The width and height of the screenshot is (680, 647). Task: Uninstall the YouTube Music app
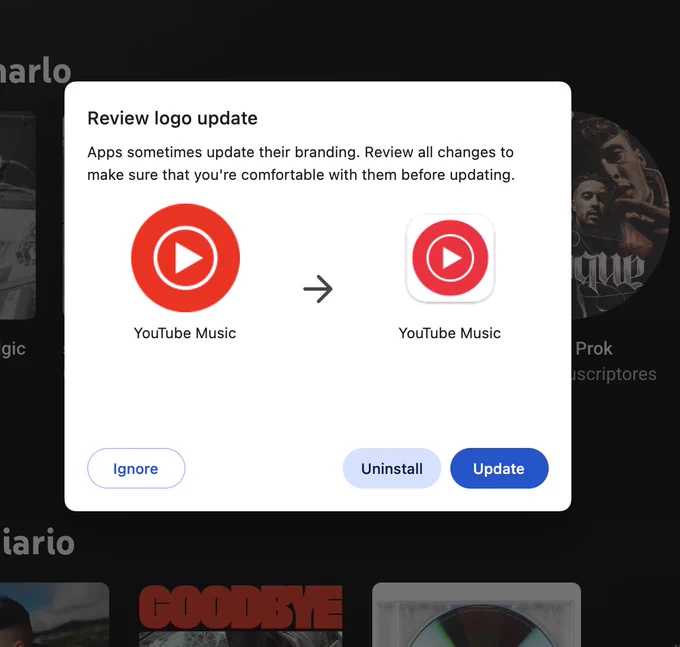point(392,468)
